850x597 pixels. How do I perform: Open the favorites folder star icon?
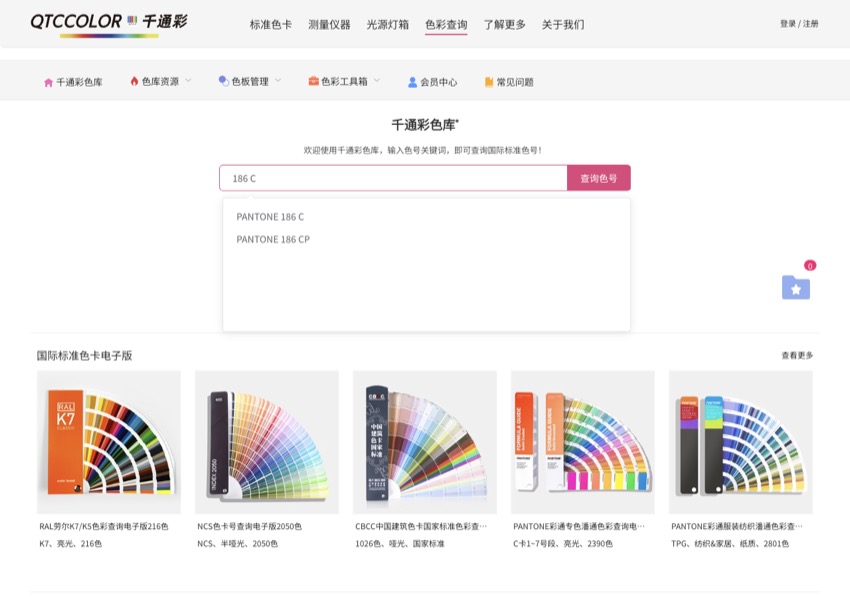pyautogui.click(x=796, y=288)
